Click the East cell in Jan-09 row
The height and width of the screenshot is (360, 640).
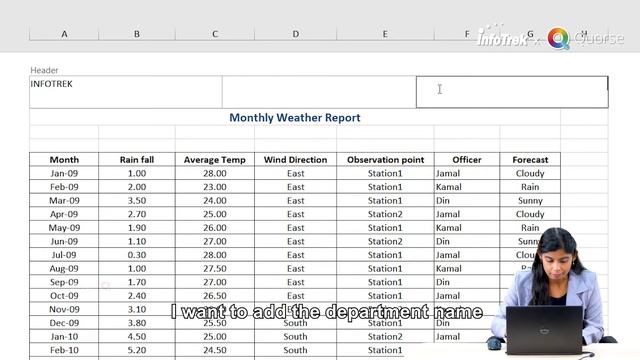[x=296, y=173]
